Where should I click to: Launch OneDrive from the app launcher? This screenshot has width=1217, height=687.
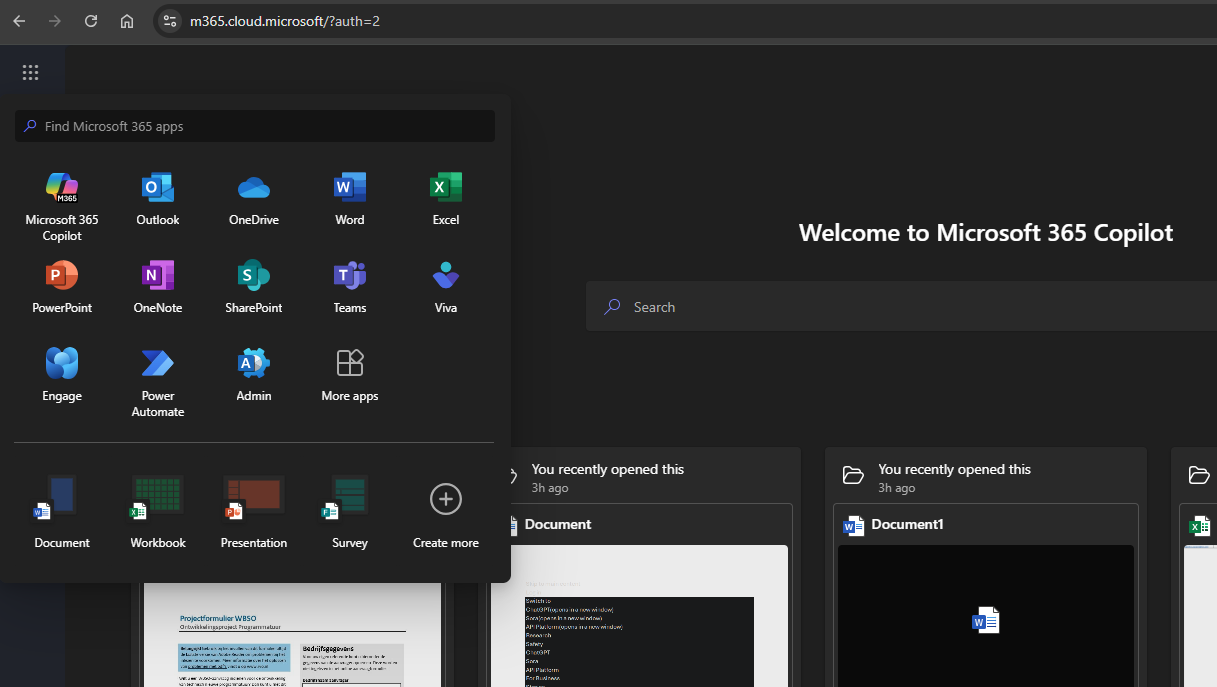[254, 188]
